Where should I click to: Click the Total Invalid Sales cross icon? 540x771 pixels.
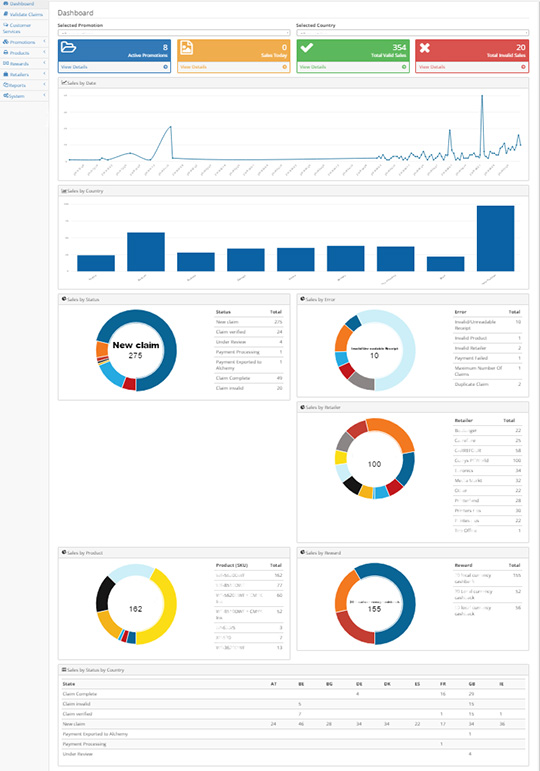point(425,48)
